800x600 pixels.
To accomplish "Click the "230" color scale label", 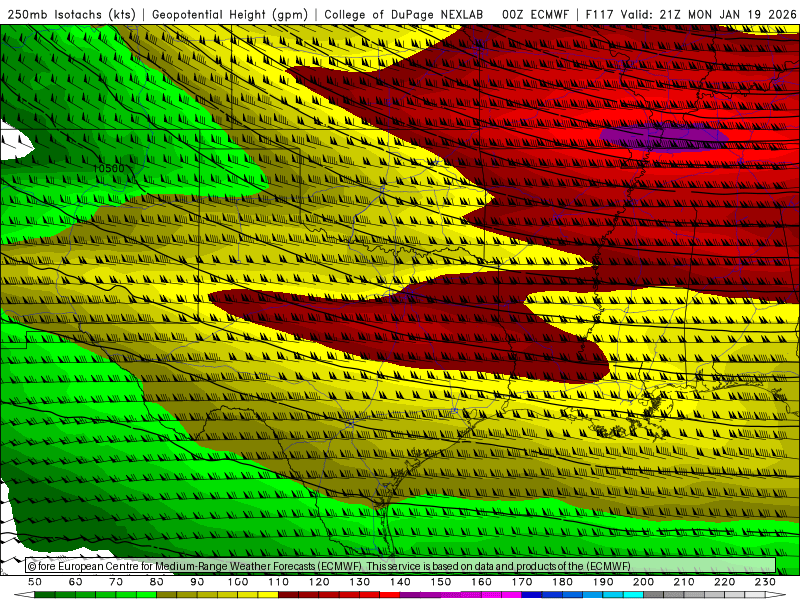I will tap(766, 582).
